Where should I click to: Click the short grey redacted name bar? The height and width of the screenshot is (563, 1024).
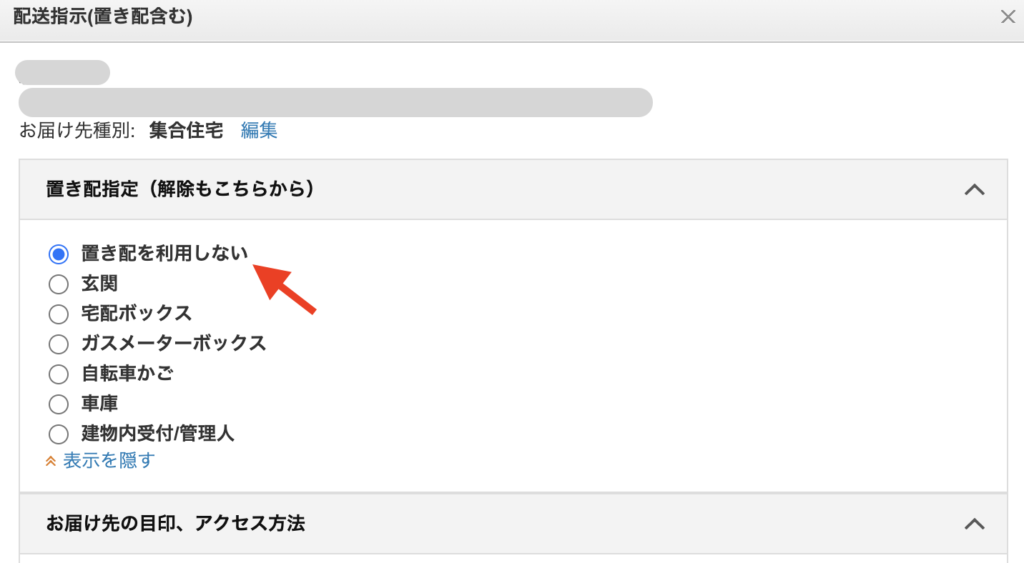tap(62, 72)
